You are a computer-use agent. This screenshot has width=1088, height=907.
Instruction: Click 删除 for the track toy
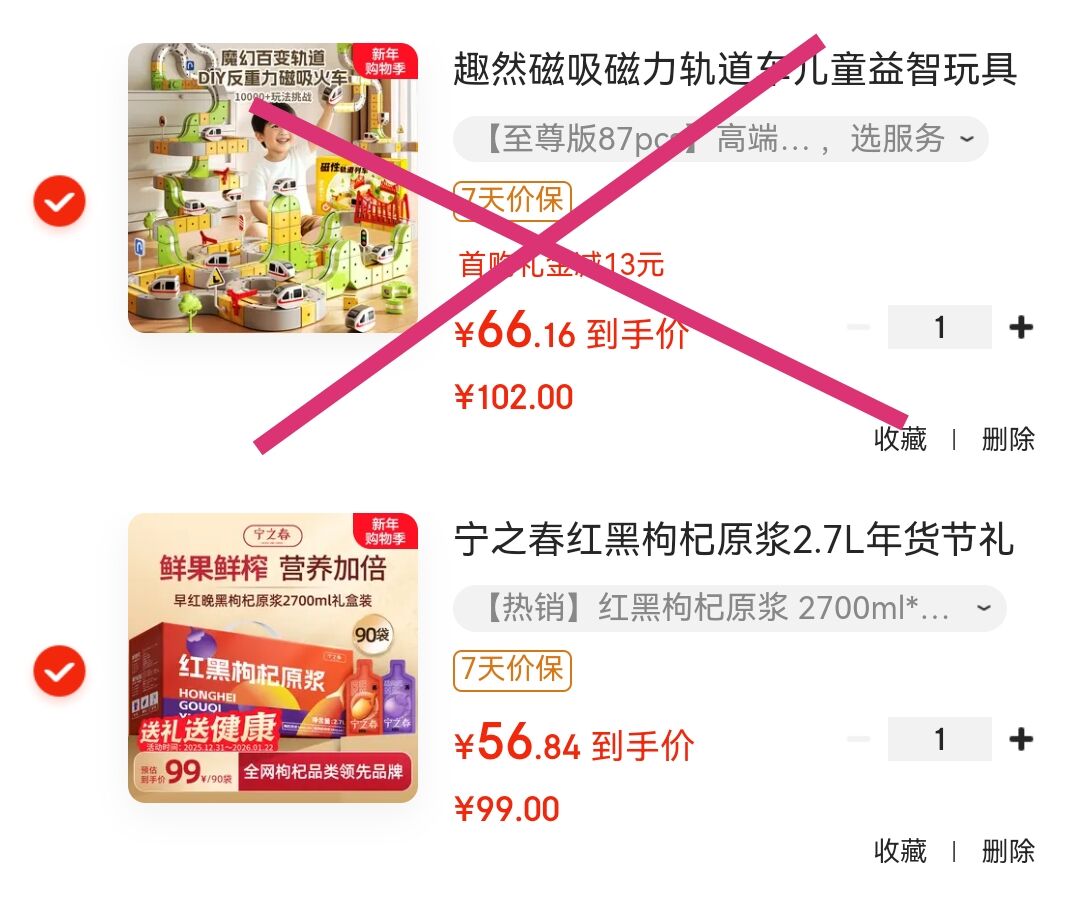click(x=1008, y=439)
